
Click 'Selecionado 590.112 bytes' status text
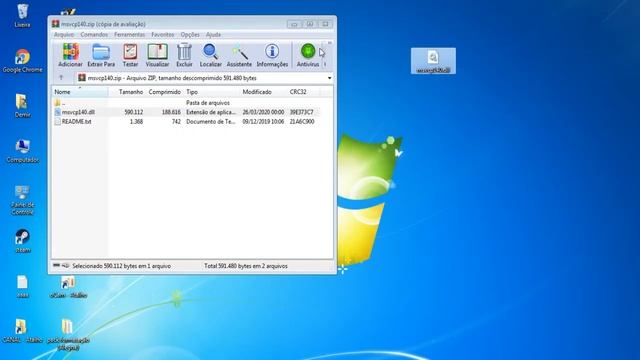(x=121, y=266)
